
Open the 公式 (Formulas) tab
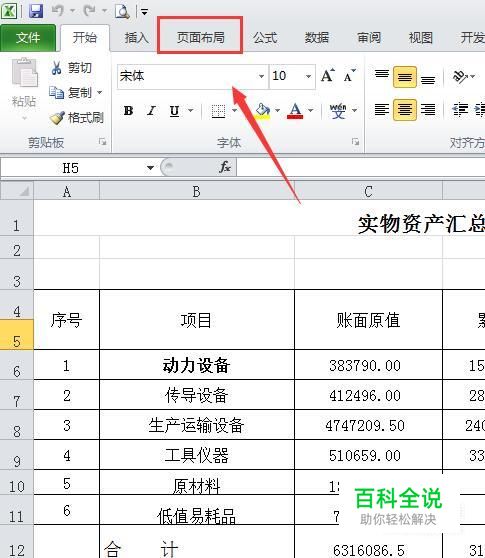pos(265,38)
